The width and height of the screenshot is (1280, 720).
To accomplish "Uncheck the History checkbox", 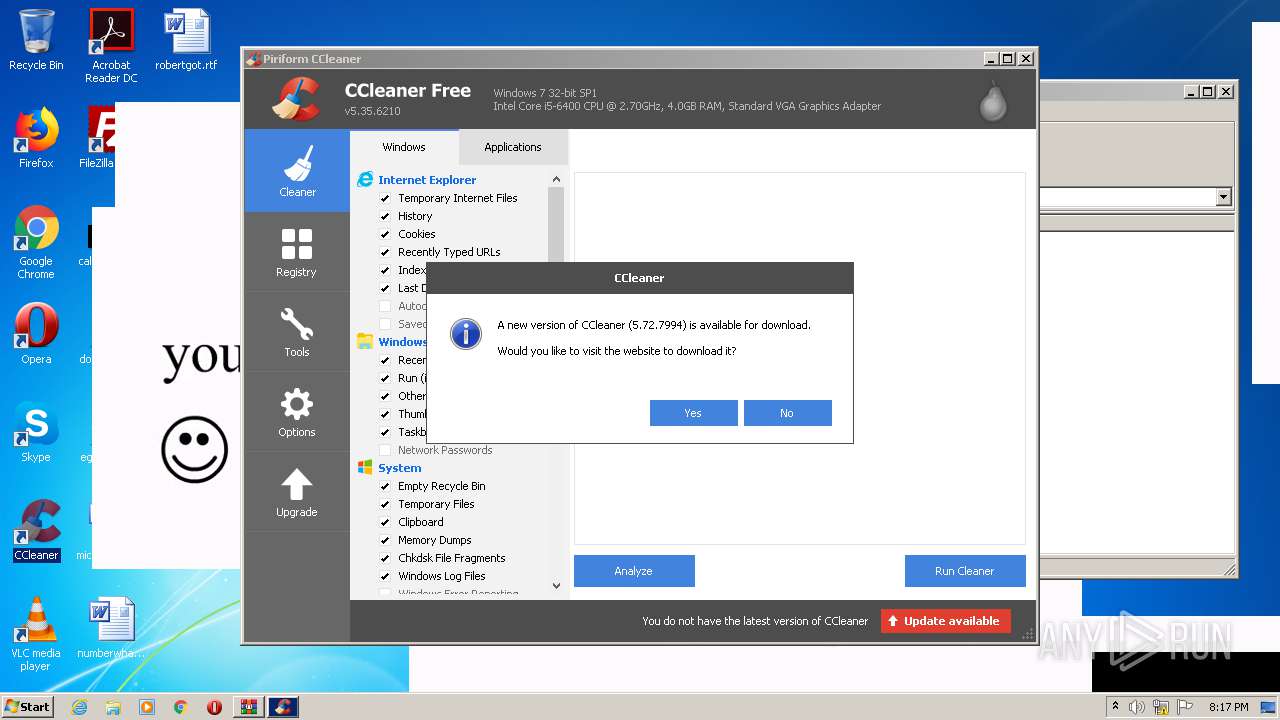I will [x=385, y=216].
